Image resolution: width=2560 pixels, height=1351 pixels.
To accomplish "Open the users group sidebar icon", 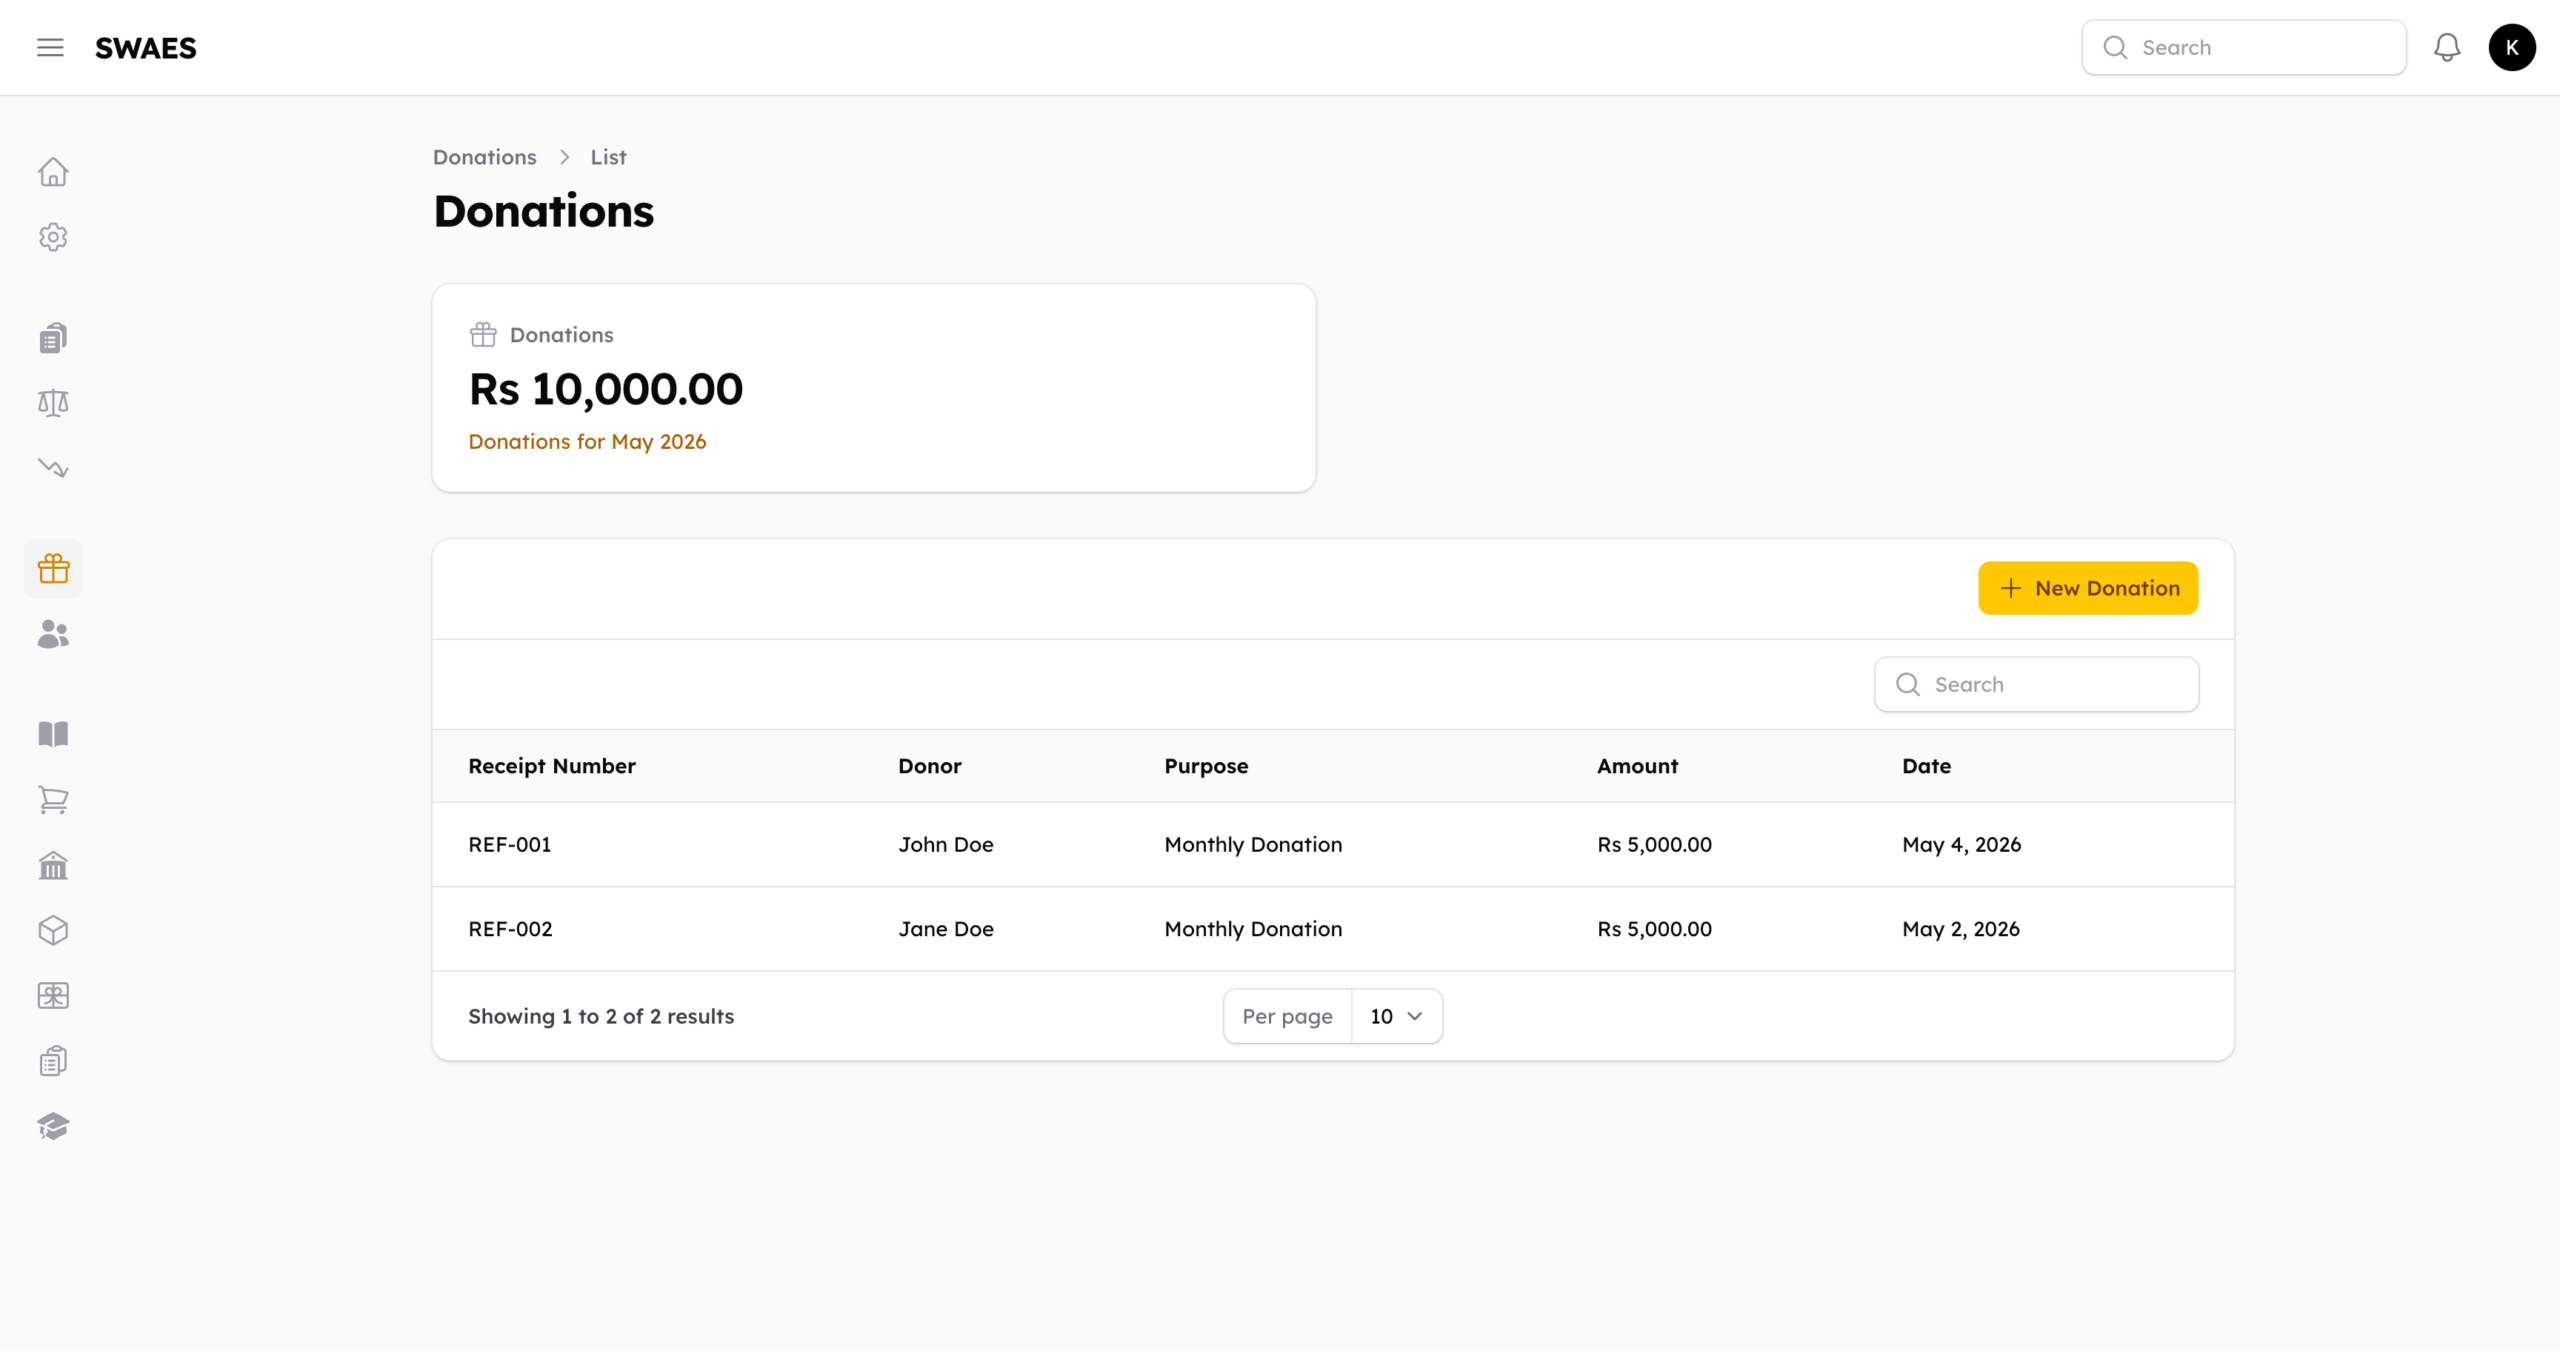I will coord(53,634).
